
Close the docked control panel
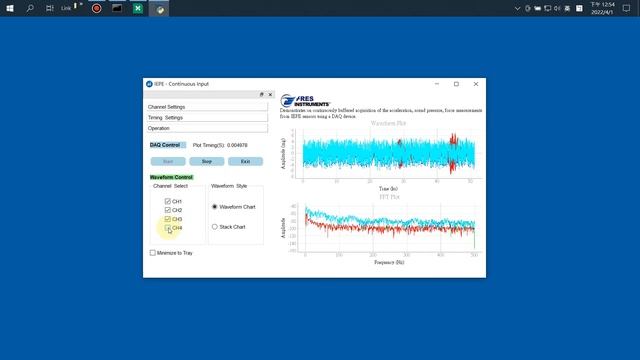point(270,94)
